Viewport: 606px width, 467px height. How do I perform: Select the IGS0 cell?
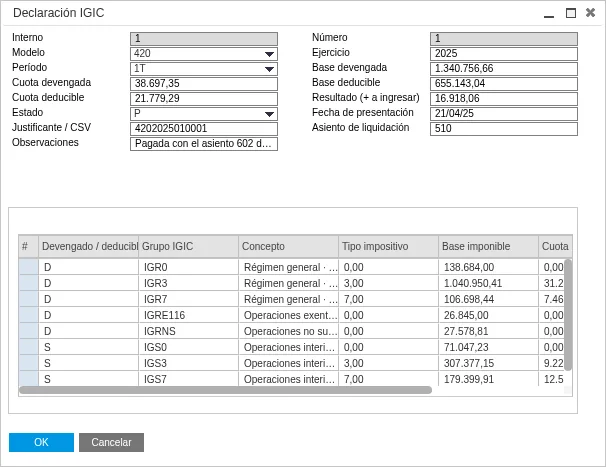pyautogui.click(x=189, y=347)
